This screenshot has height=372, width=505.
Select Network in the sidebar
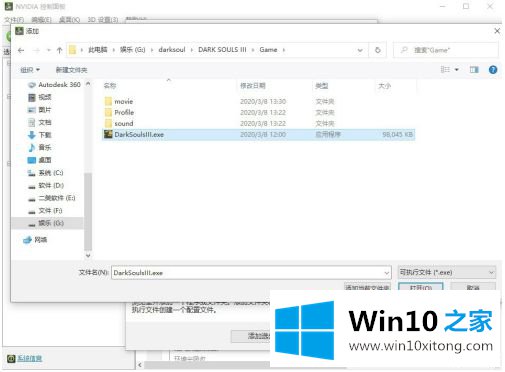pos(35,240)
